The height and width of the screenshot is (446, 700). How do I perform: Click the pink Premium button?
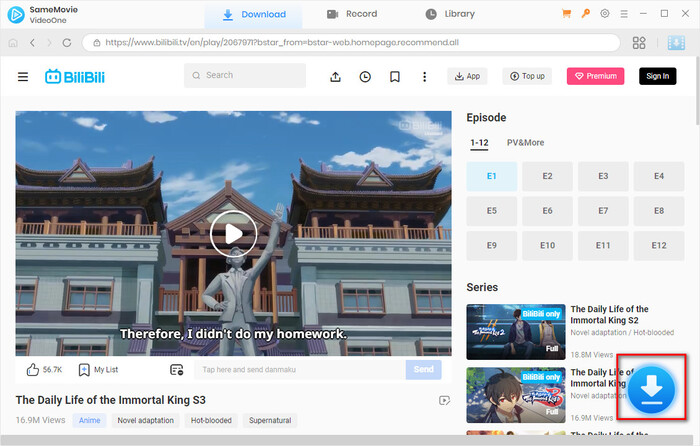click(596, 76)
